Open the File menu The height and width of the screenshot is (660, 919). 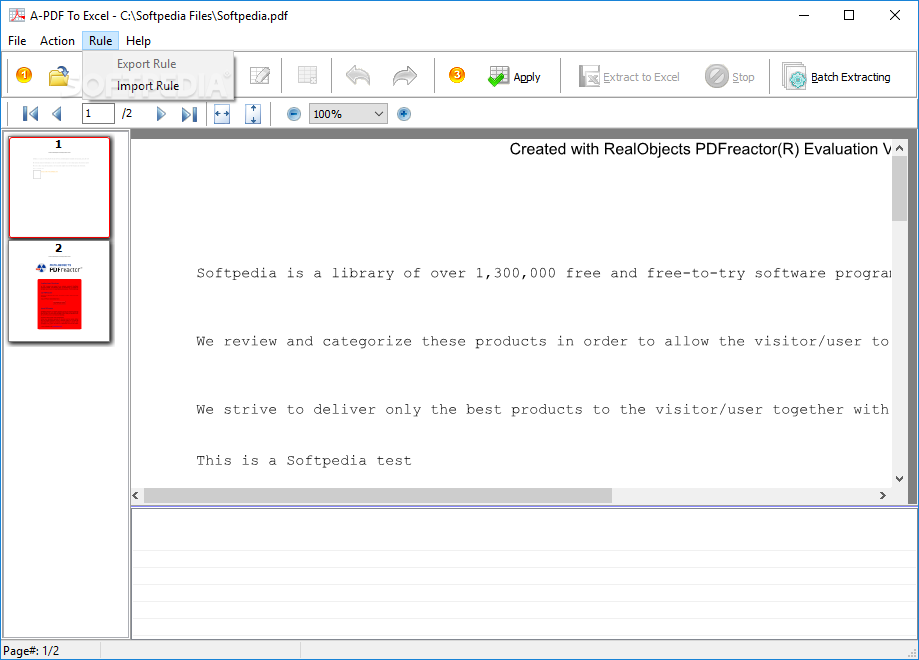tap(17, 40)
